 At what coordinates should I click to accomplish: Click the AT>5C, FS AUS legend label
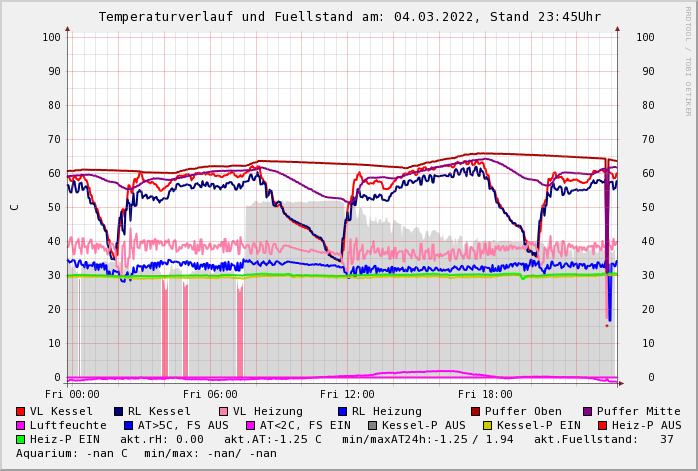(183, 425)
